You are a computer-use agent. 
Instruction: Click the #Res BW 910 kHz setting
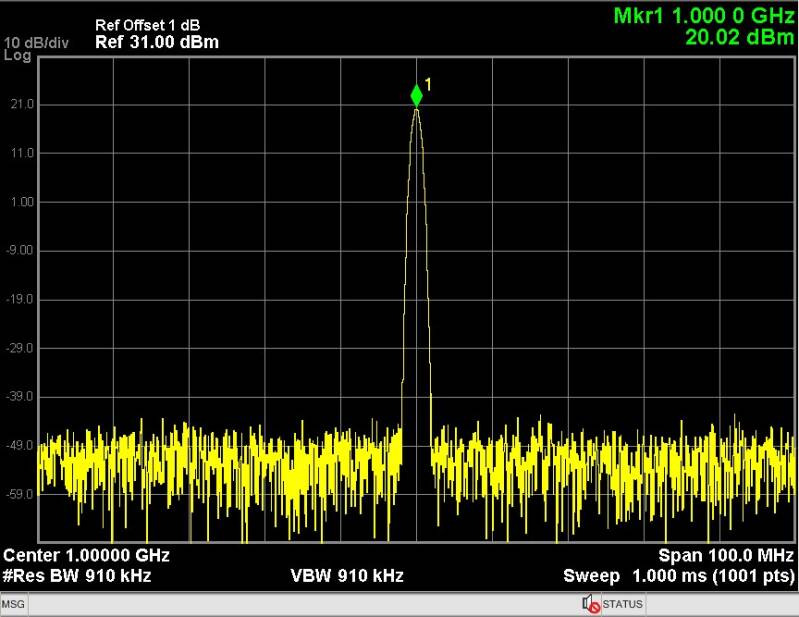74,575
